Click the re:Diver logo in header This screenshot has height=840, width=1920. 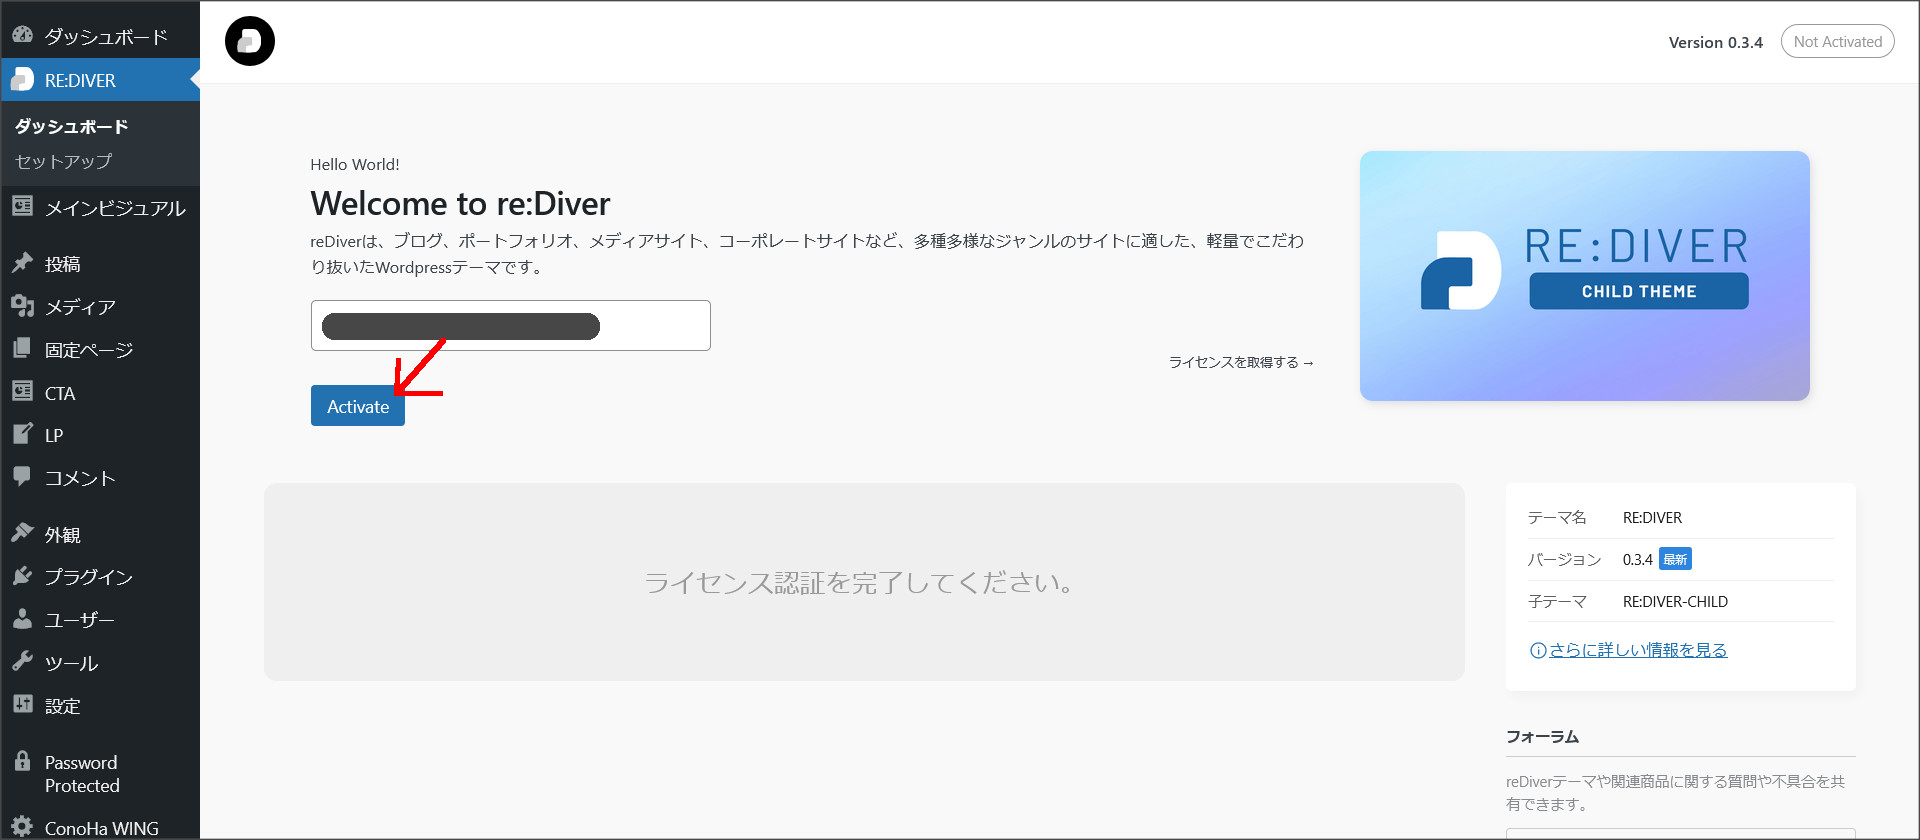tap(250, 41)
